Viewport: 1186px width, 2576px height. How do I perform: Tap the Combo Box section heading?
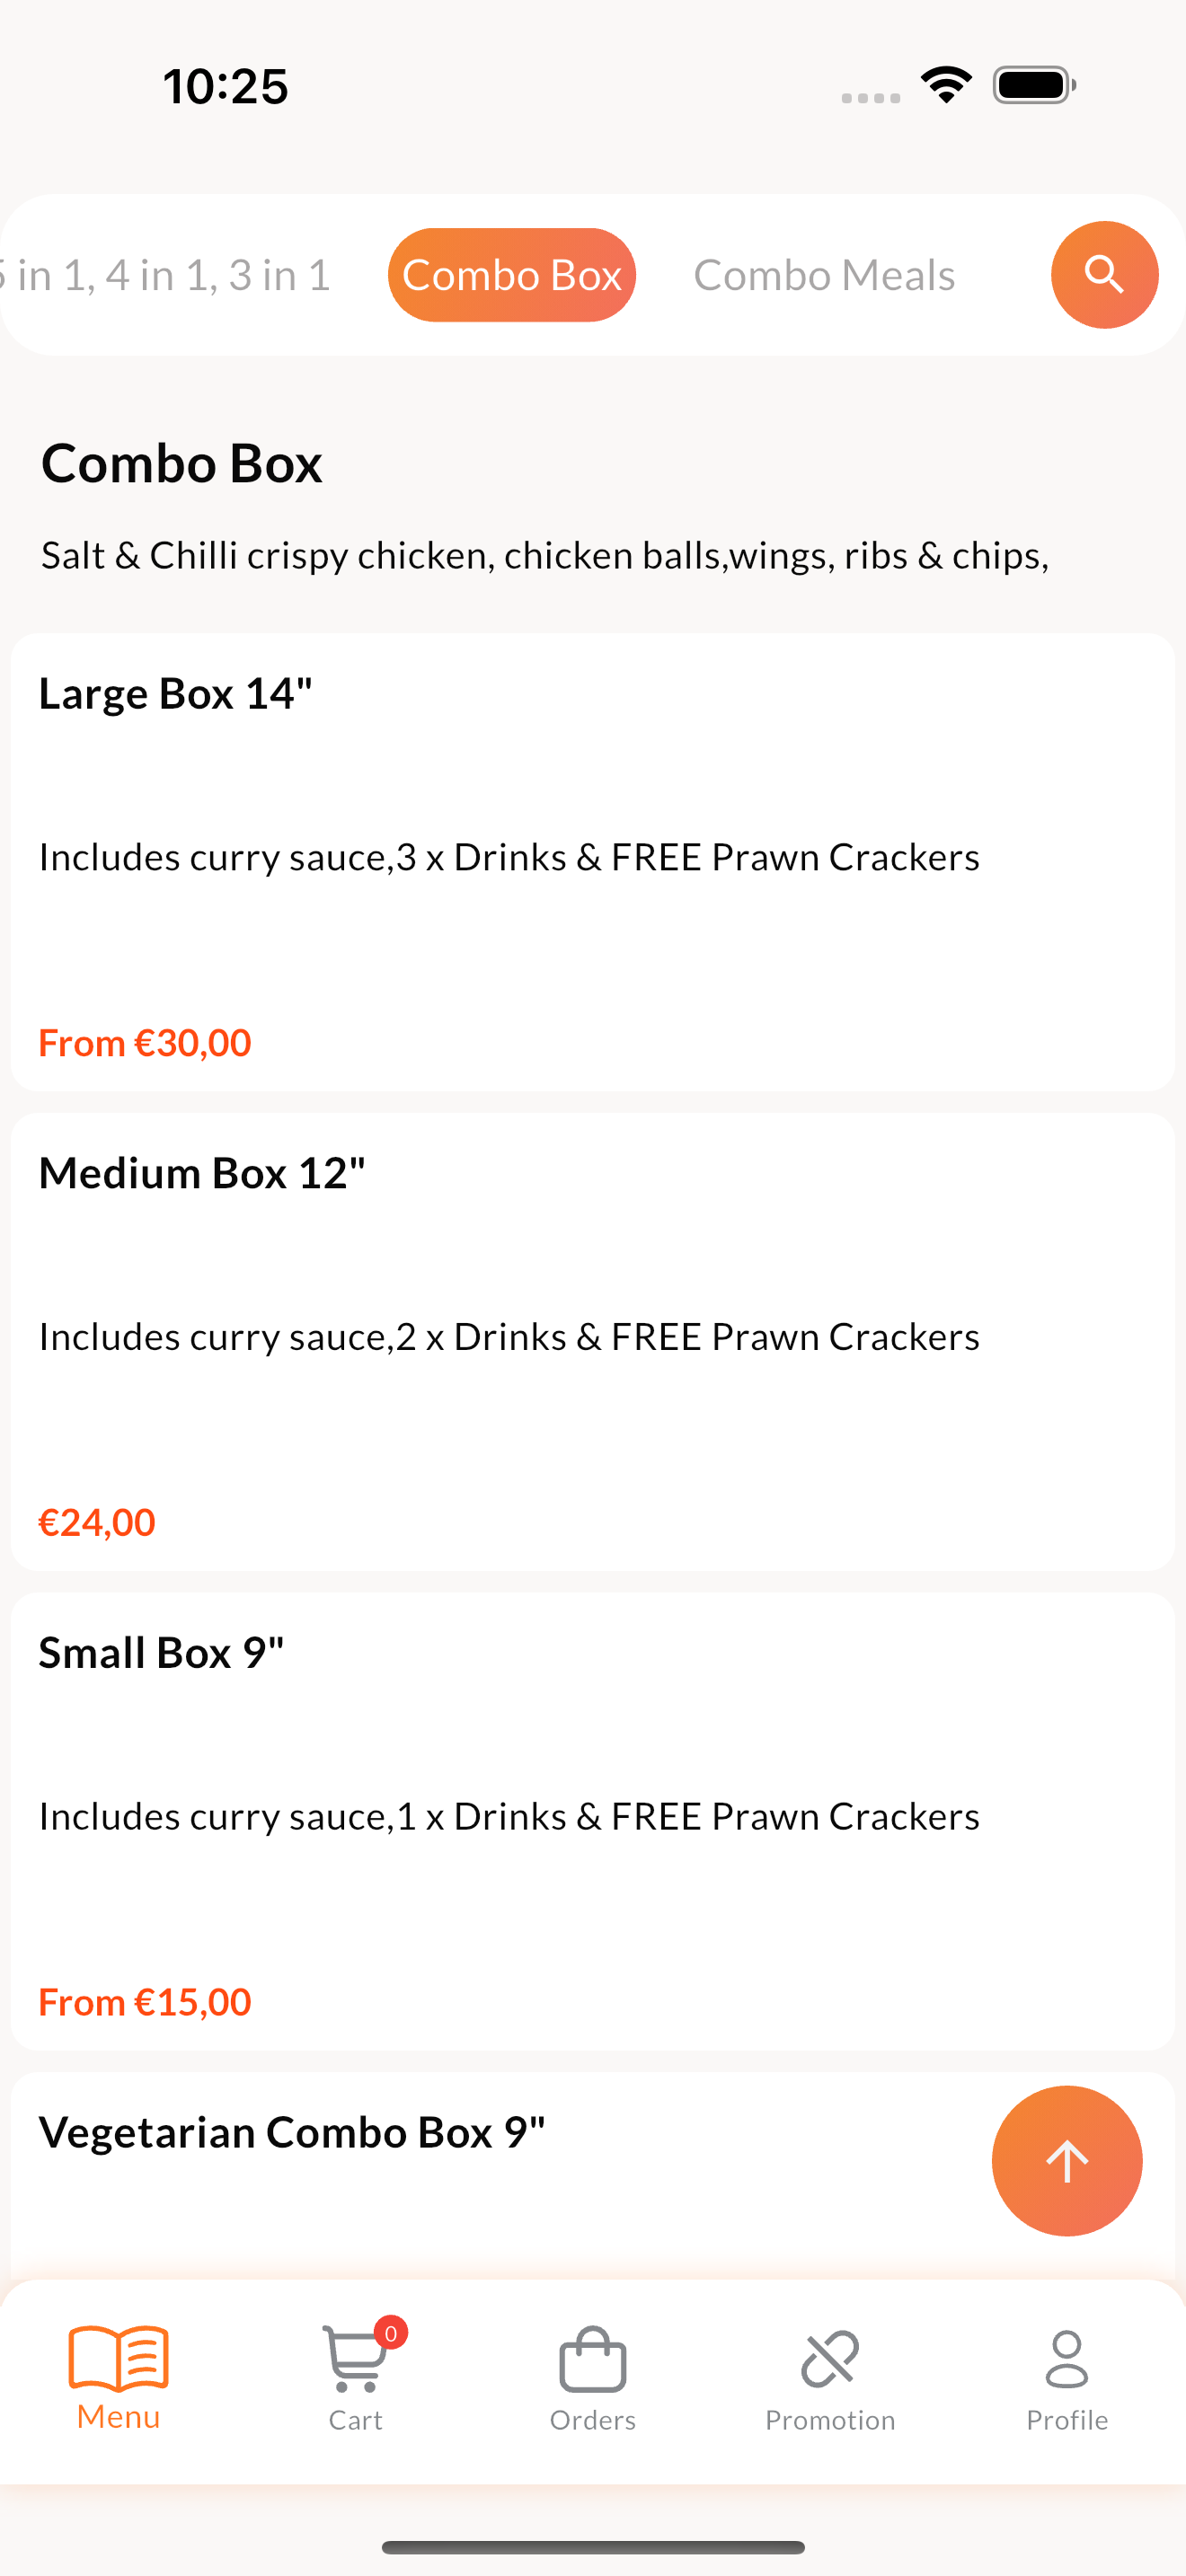182,463
